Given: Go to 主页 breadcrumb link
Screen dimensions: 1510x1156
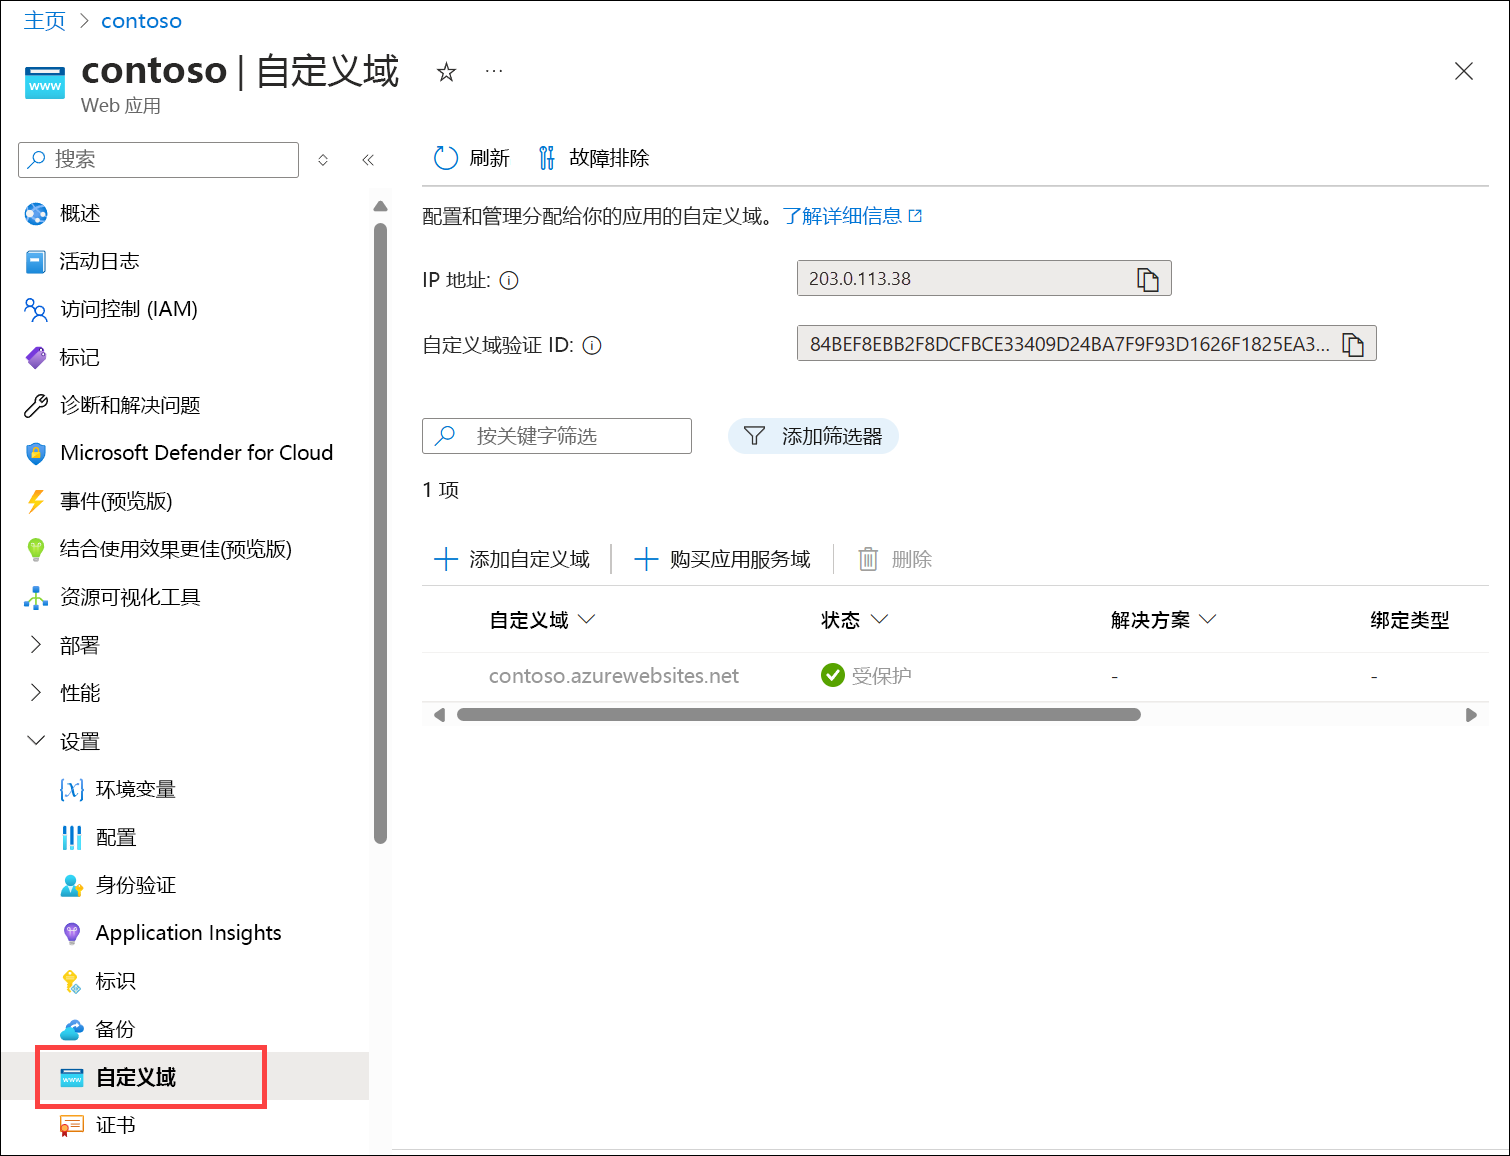Looking at the screenshot, I should (45, 21).
